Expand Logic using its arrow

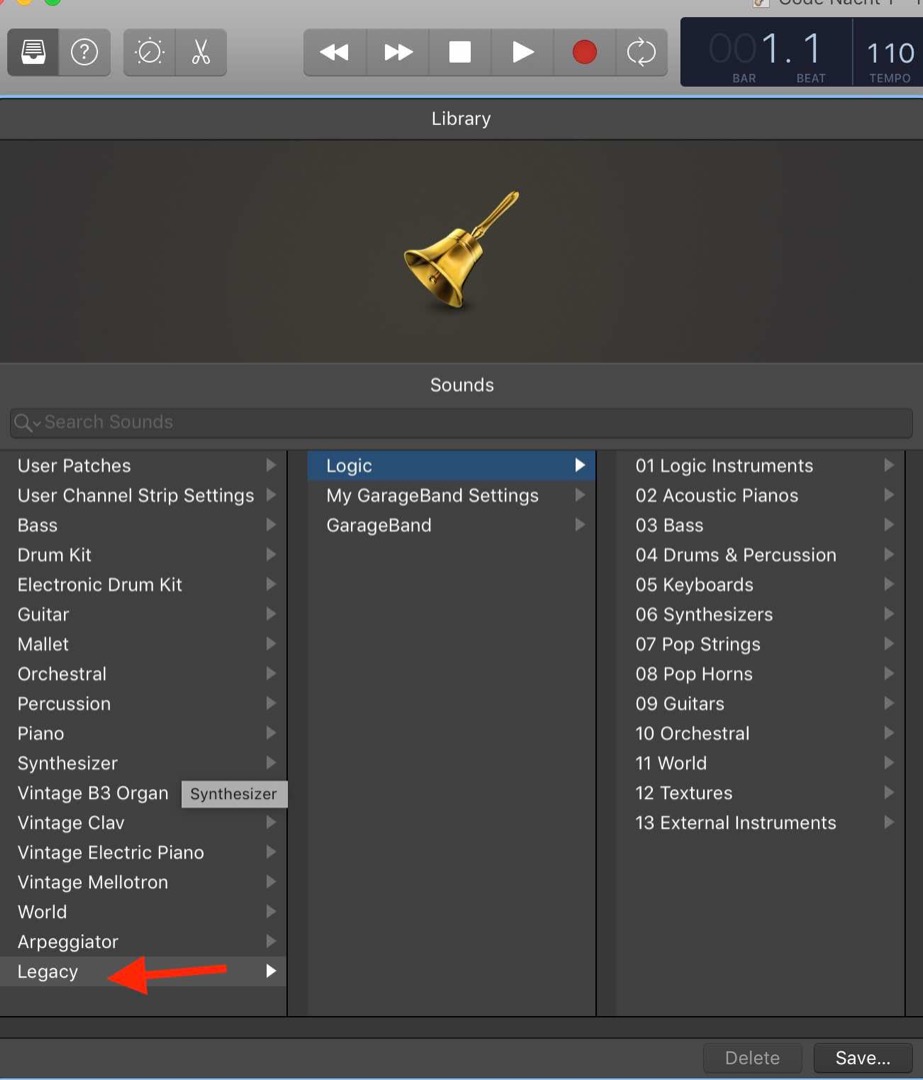pyautogui.click(x=580, y=466)
